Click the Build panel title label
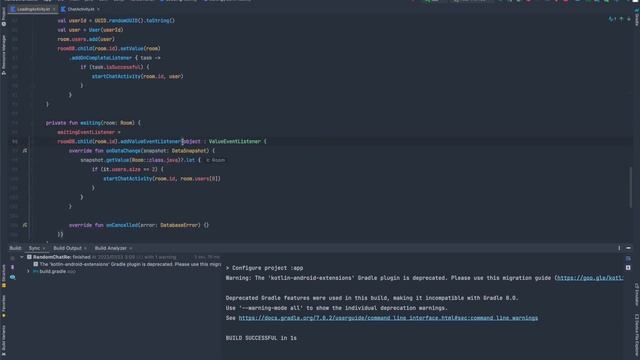 16,248
